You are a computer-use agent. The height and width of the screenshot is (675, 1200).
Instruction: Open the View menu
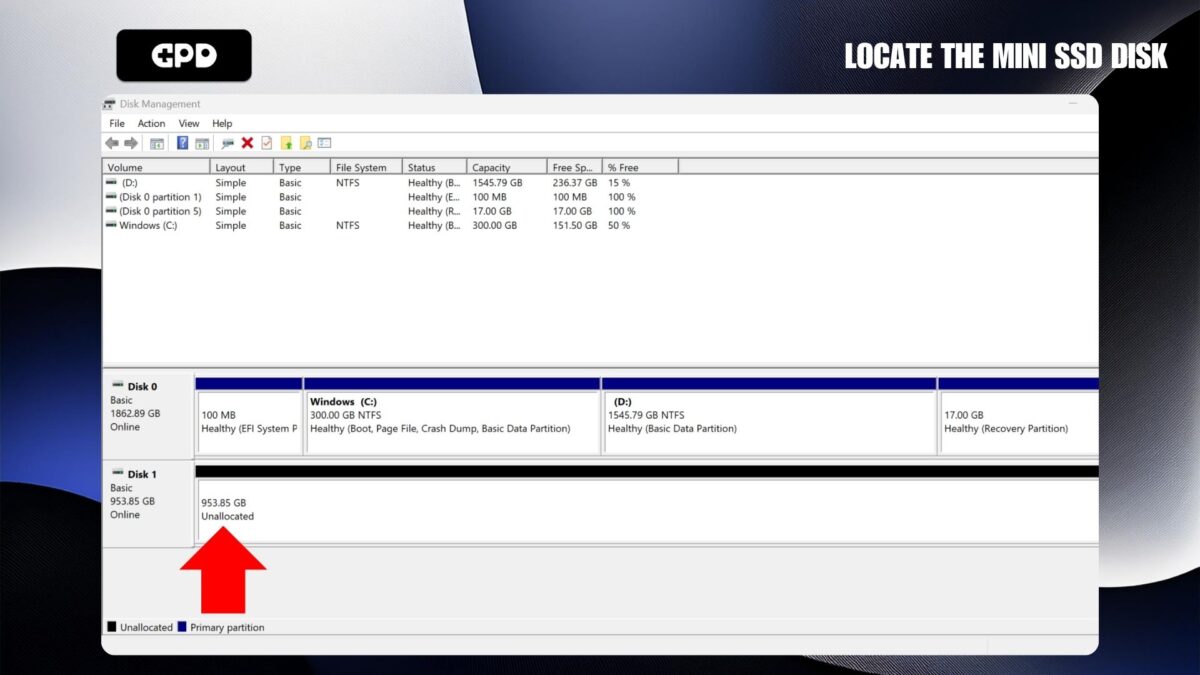click(x=188, y=123)
